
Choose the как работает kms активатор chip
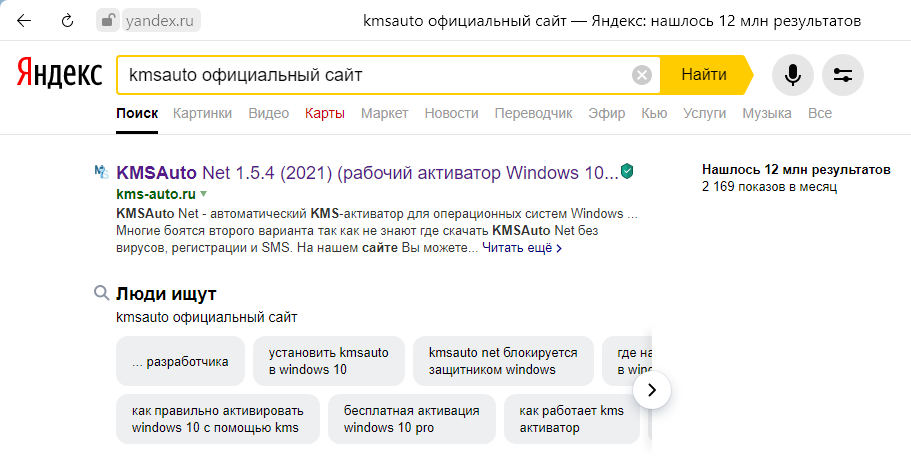pyautogui.click(x=572, y=419)
